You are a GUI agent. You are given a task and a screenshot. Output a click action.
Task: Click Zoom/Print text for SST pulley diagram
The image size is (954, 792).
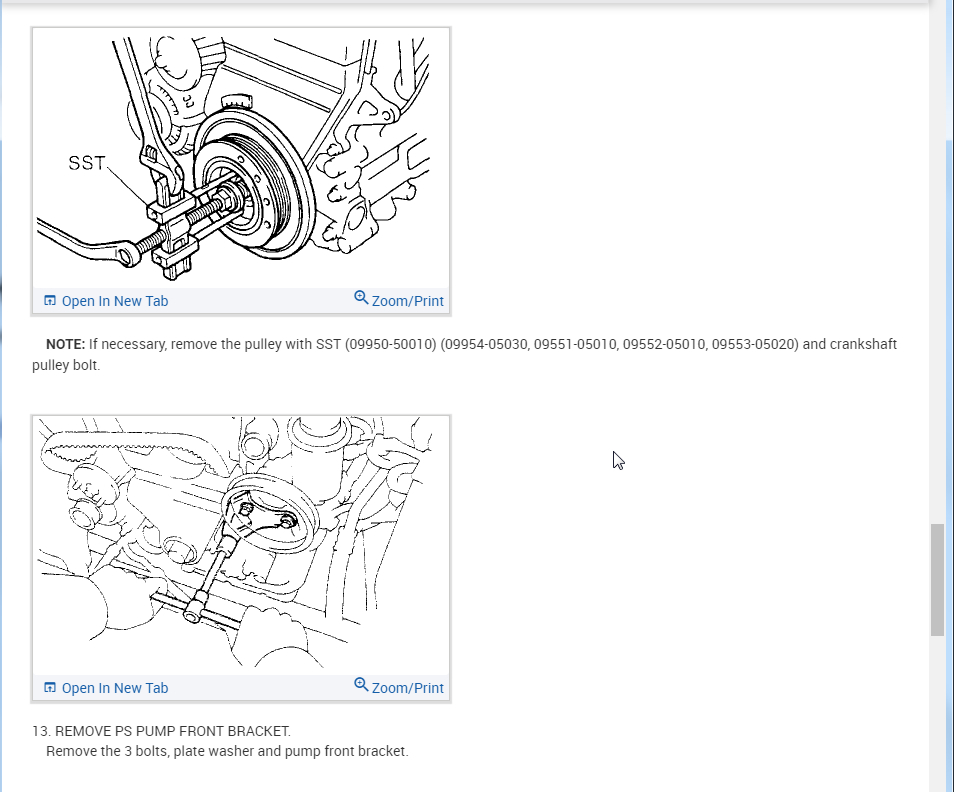408,301
